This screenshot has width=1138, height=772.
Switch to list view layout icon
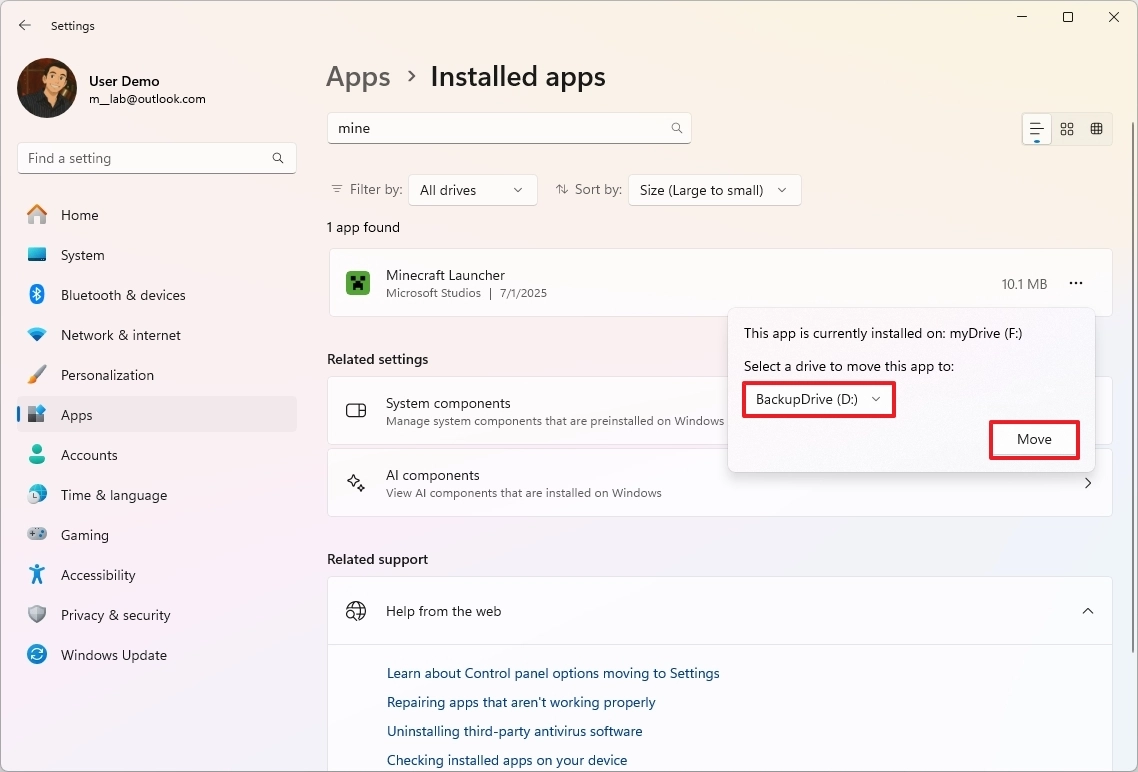click(x=1036, y=130)
